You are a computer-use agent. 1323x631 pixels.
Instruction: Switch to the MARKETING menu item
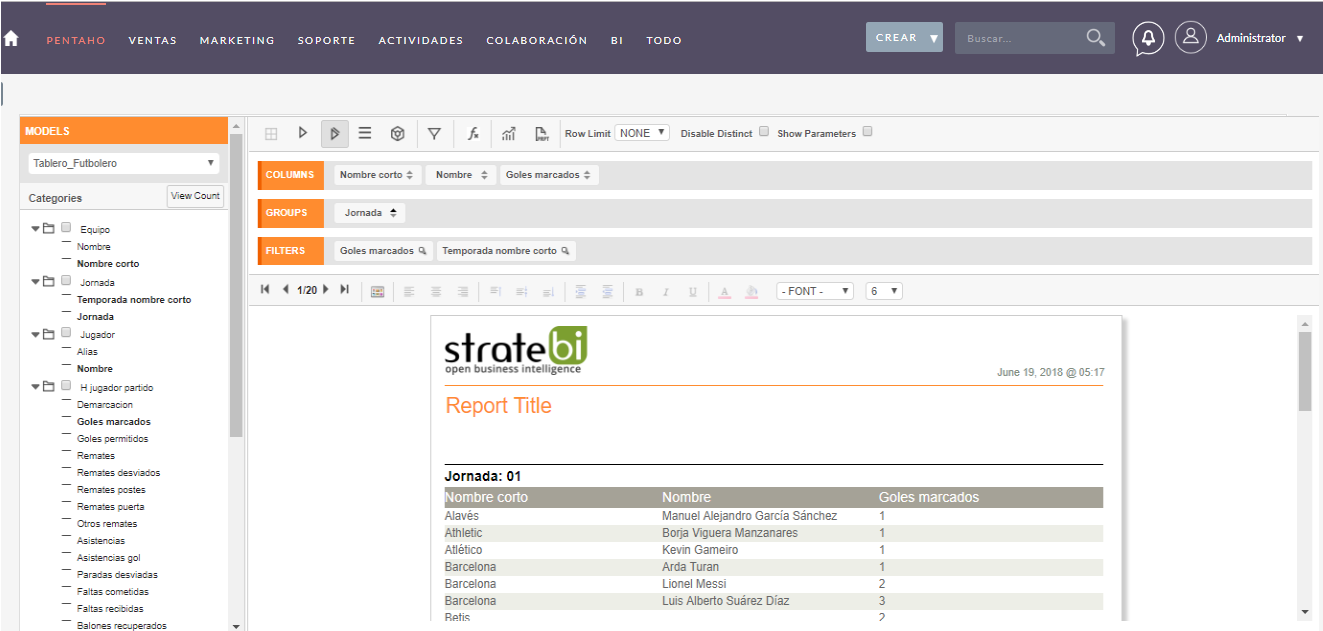[x=236, y=40]
